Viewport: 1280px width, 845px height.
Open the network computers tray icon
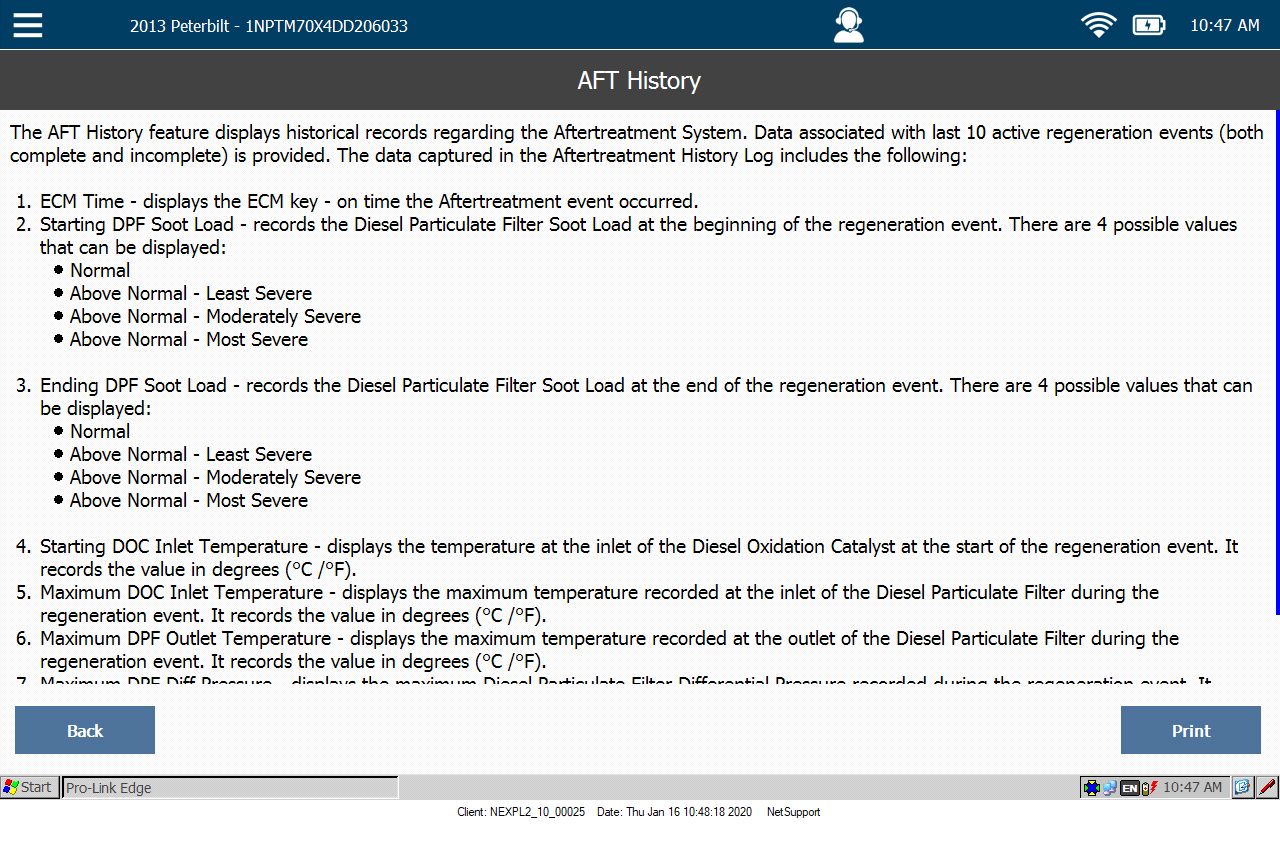pyautogui.click(x=1110, y=788)
